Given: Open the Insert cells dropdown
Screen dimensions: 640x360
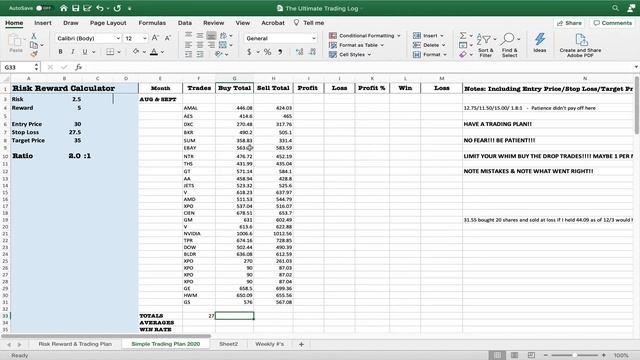Looking at the screenshot, I should 428,36.
